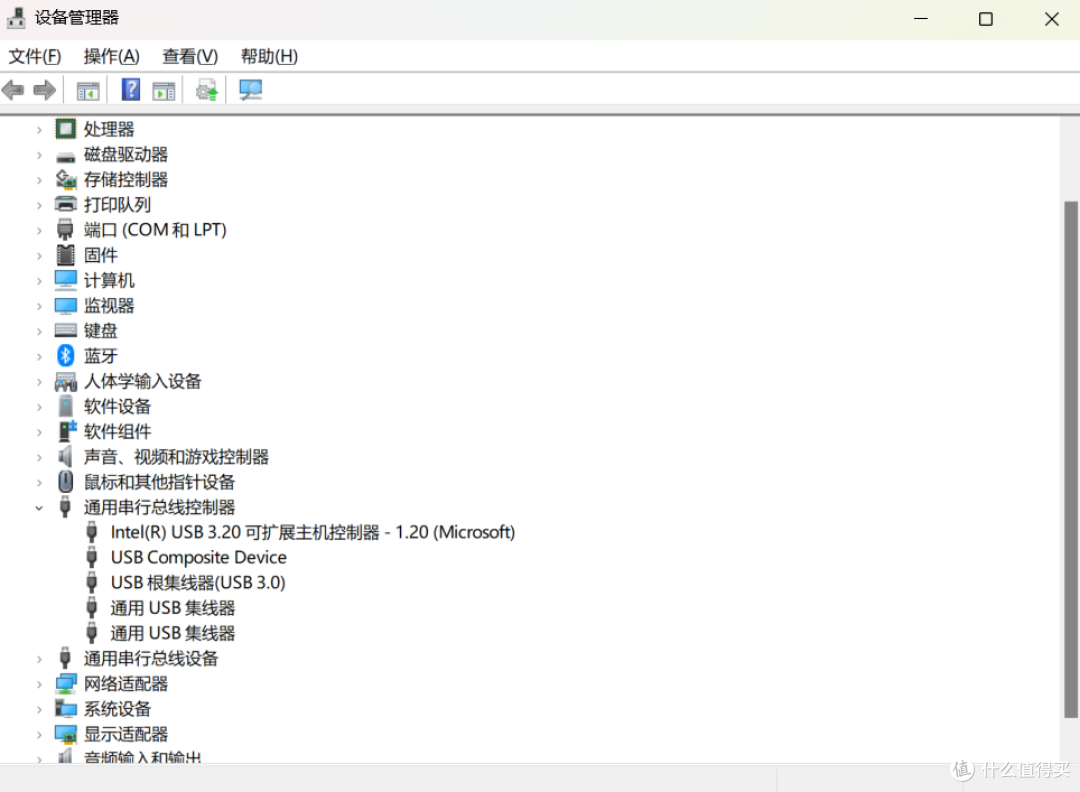This screenshot has width=1080, height=792.
Task: Select the 键盘 keyboard icon
Action: coord(65,331)
